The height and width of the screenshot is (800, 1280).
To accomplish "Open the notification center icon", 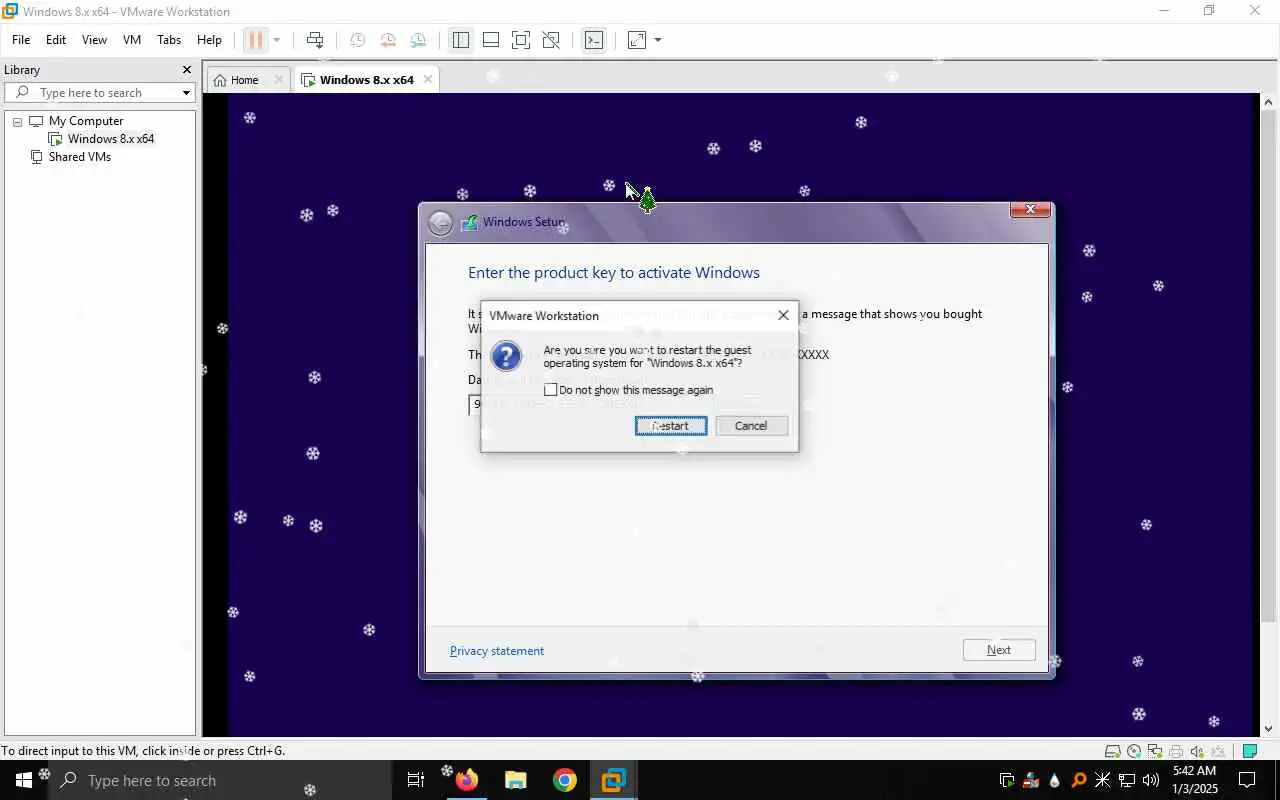I will pyautogui.click(x=1247, y=781).
